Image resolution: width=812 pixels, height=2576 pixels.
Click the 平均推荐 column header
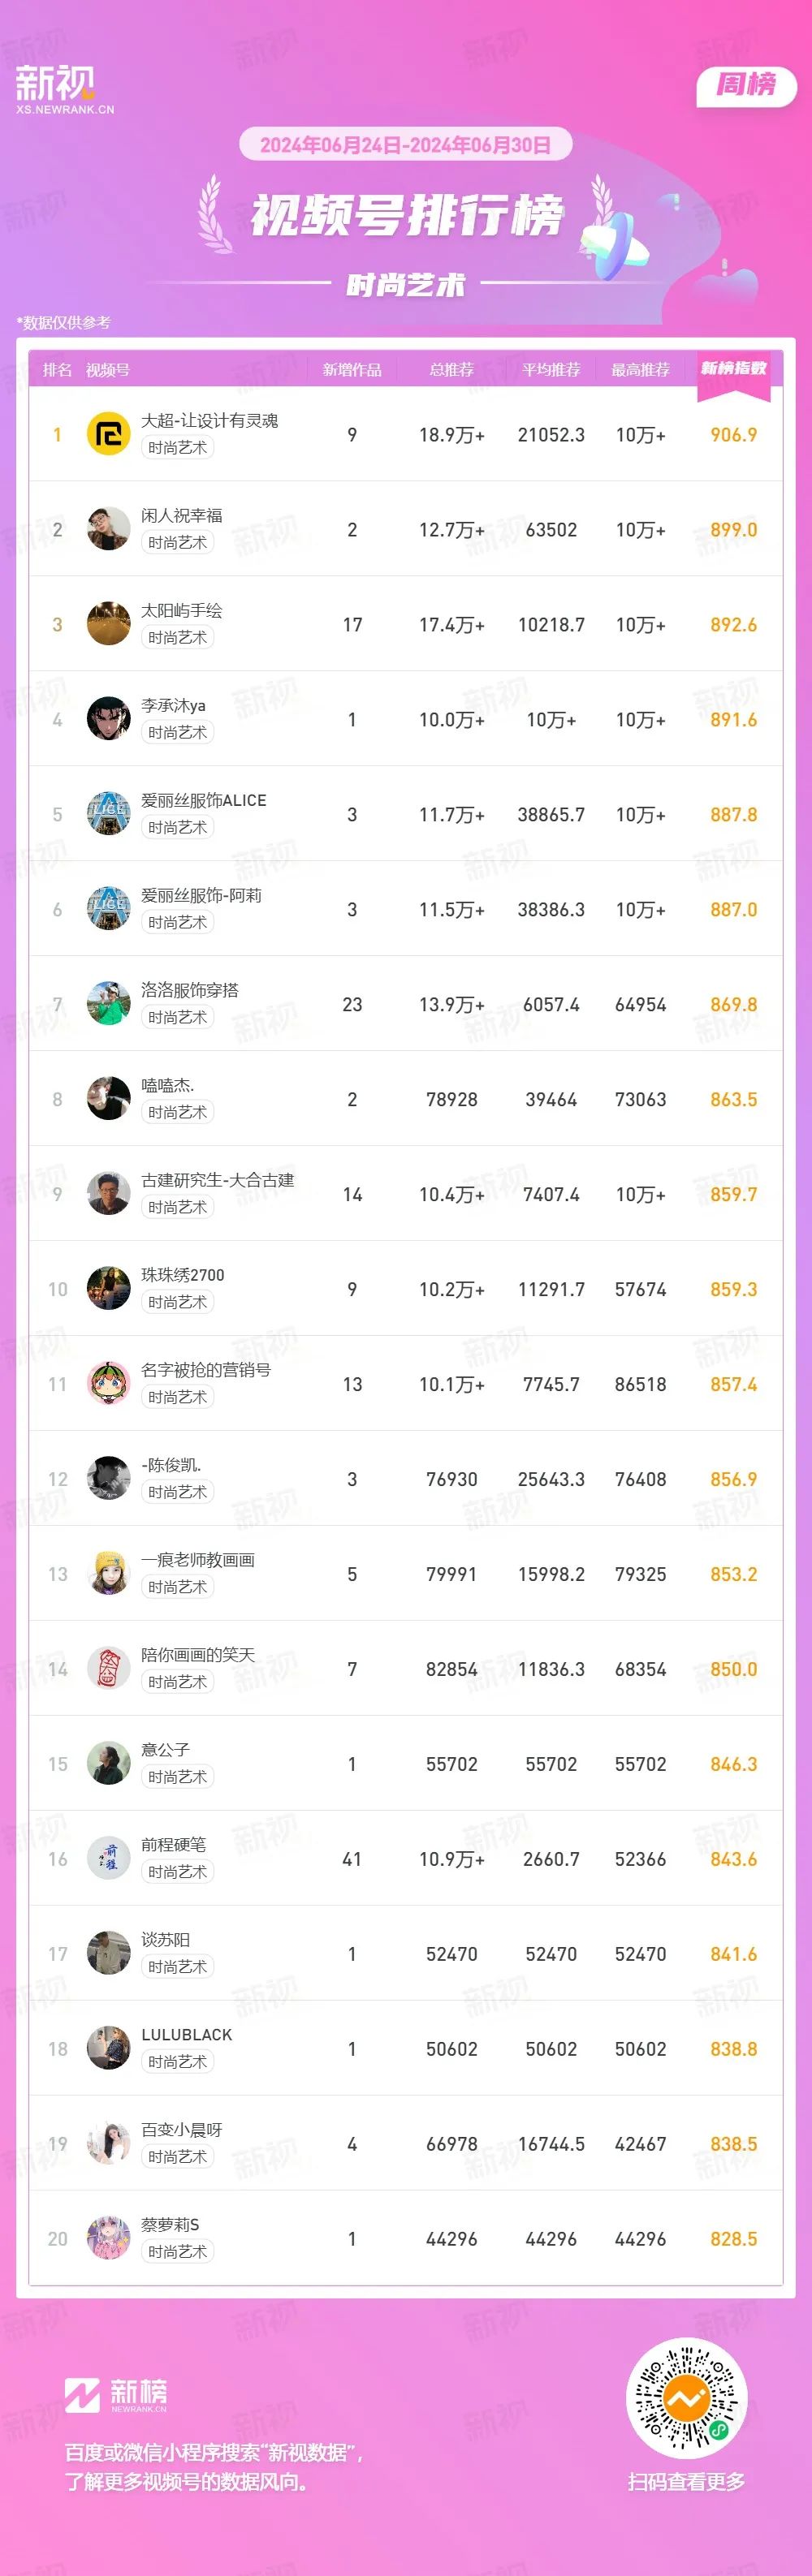551,370
